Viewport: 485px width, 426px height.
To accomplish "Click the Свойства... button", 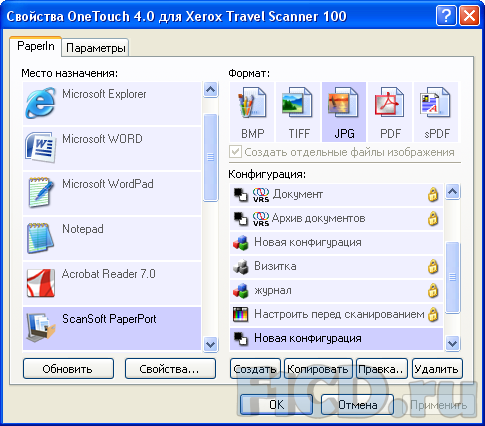I will 170,369.
